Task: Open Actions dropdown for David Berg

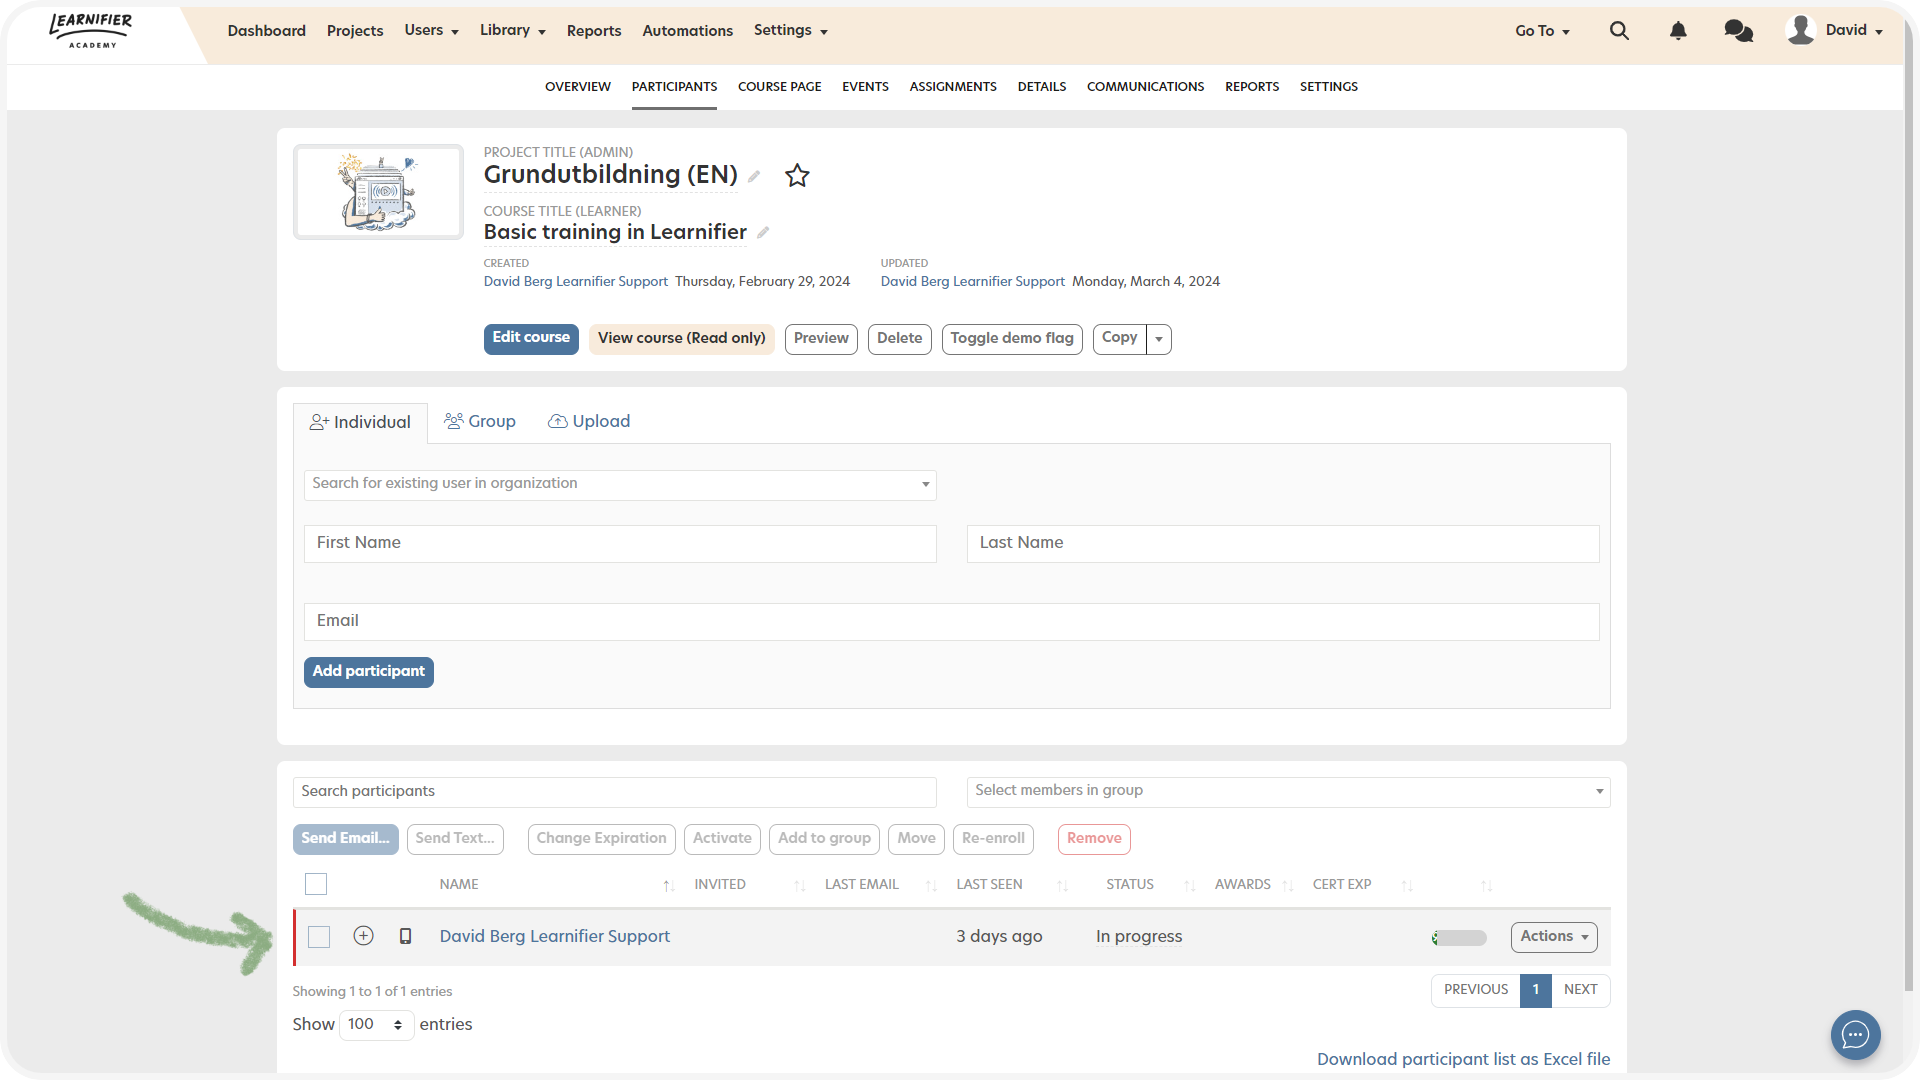Action: (1554, 937)
